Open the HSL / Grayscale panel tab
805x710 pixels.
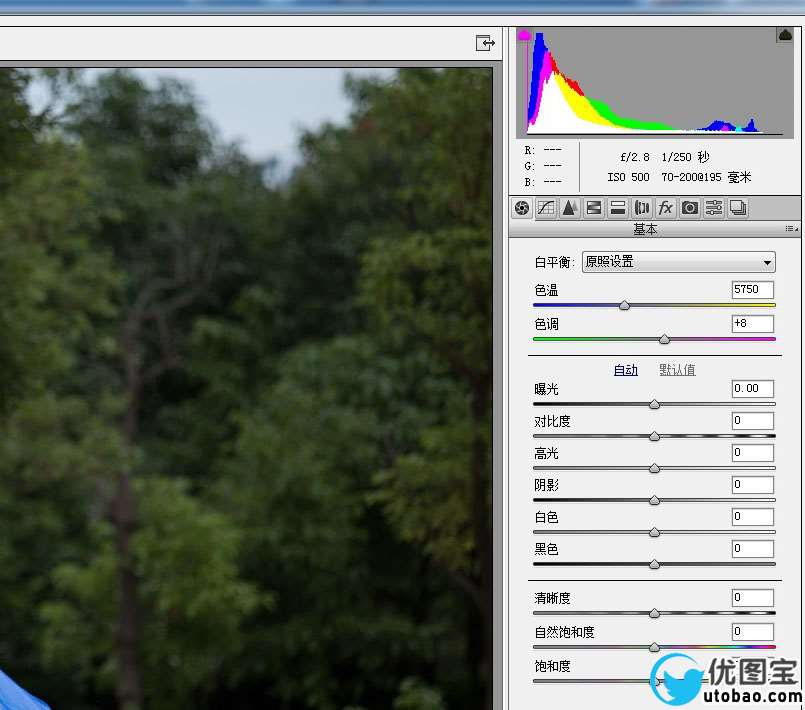593,208
